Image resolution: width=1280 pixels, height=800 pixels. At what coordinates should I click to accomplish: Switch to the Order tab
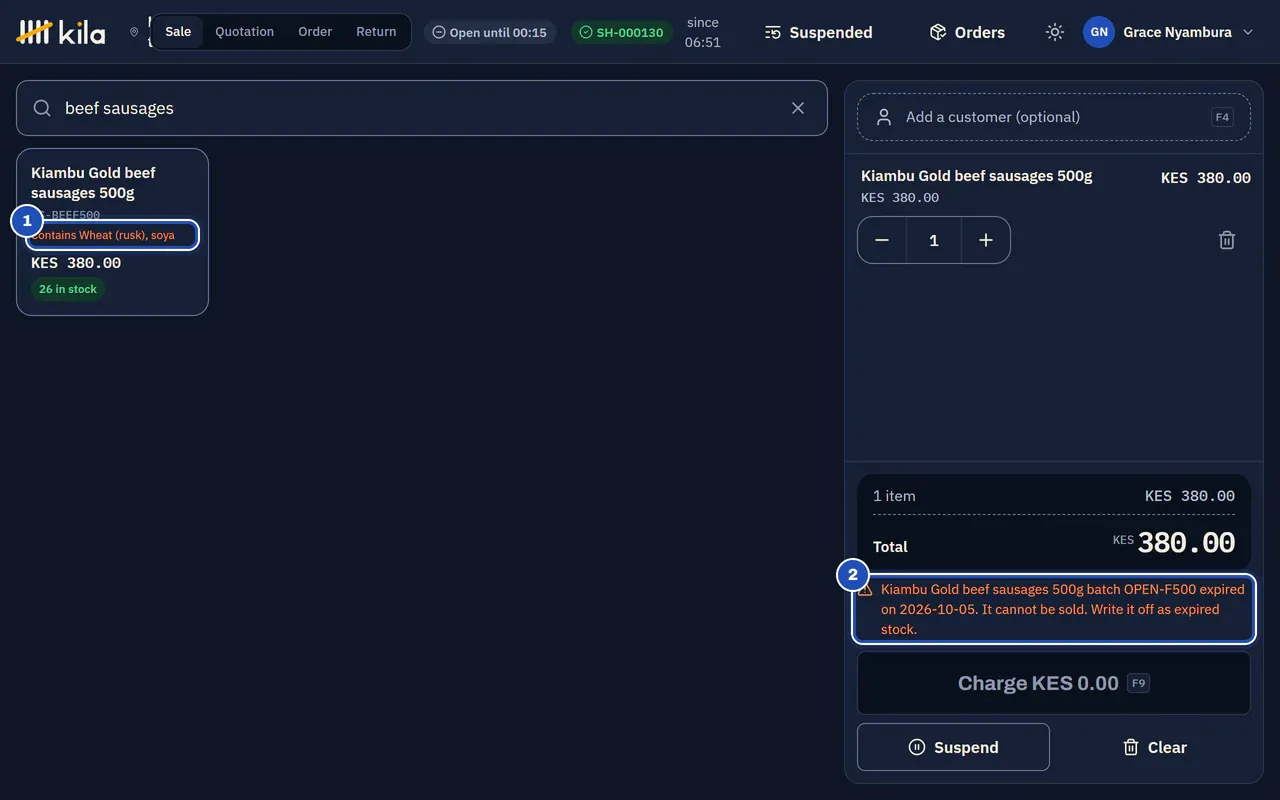315,32
